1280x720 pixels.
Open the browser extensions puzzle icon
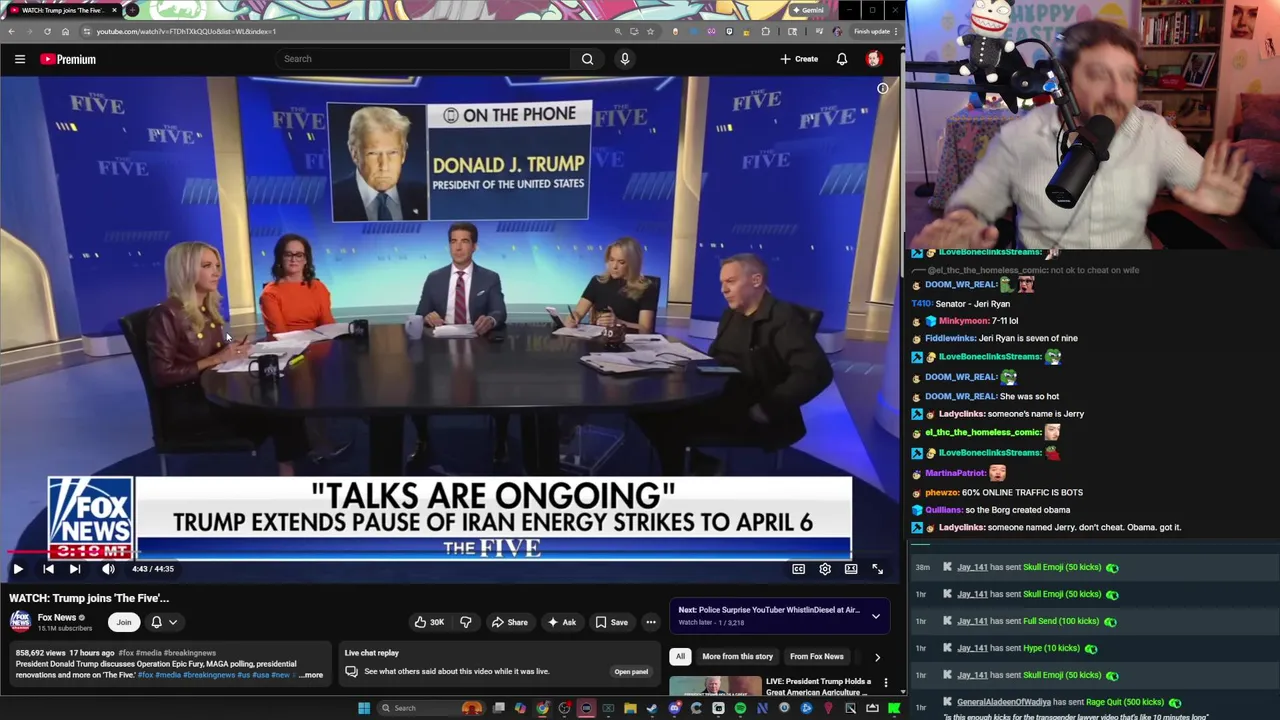(x=766, y=31)
